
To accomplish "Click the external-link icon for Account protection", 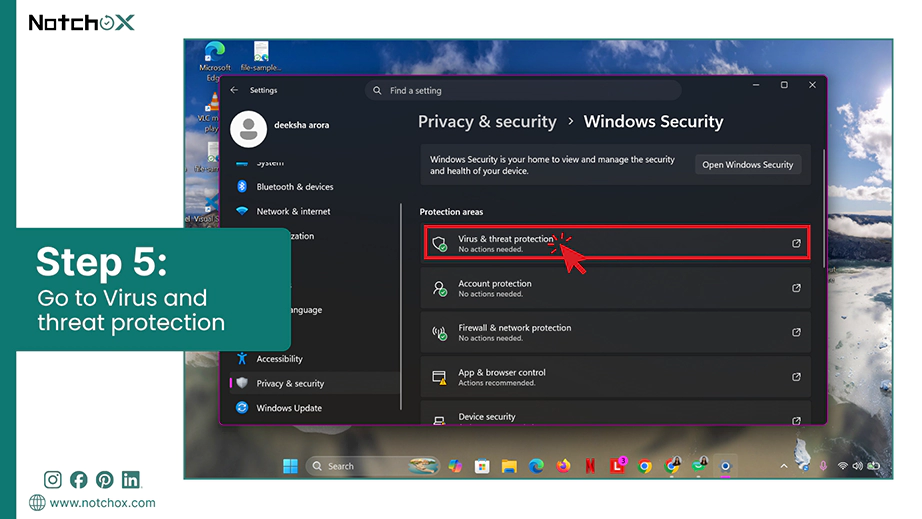I will point(796,288).
